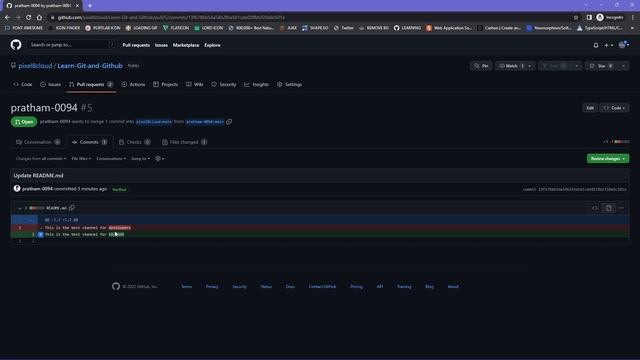
Task: Copy the head branch name icon
Action: tap(229, 122)
